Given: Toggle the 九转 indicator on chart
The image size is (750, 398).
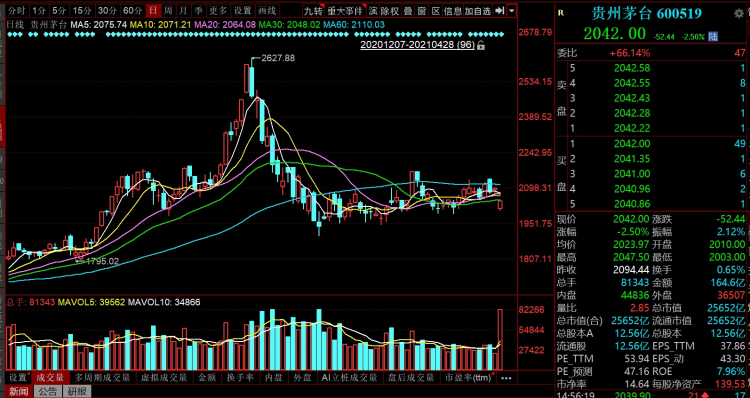Looking at the screenshot, I should pos(314,11).
